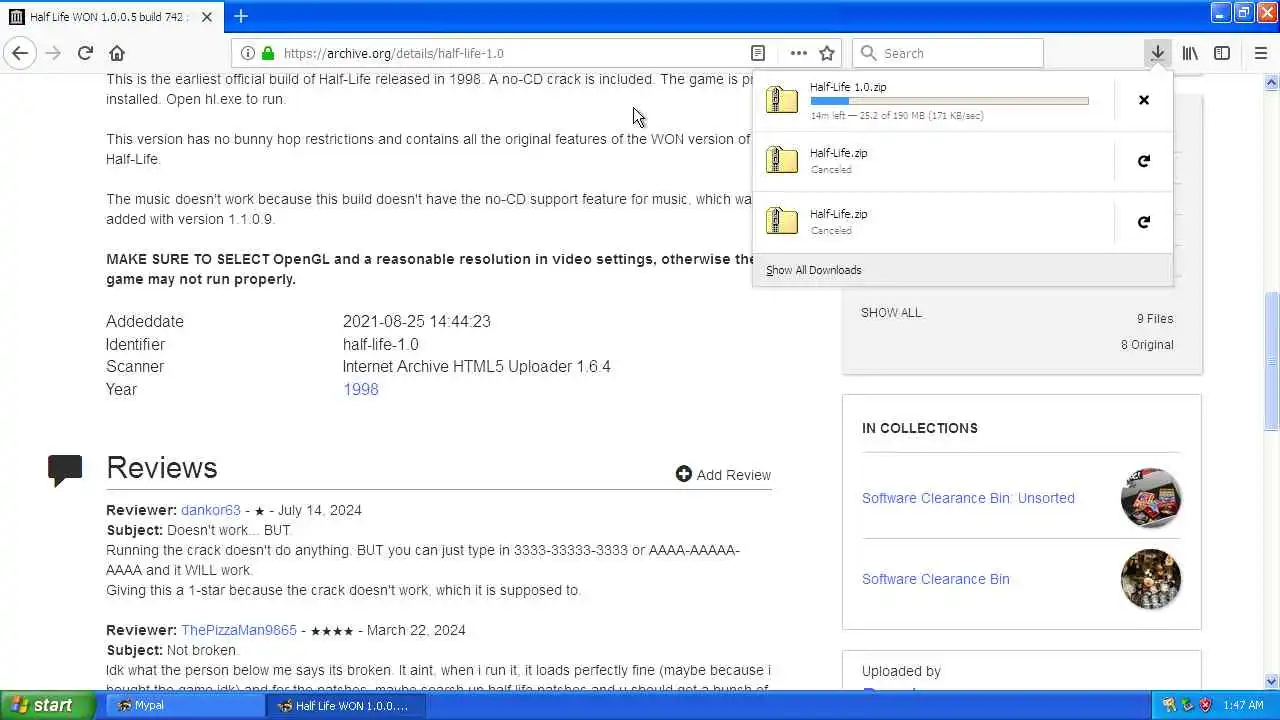Retry first canceled Half-Life.zip download
Screen dimensions: 1280x720
1144,161
